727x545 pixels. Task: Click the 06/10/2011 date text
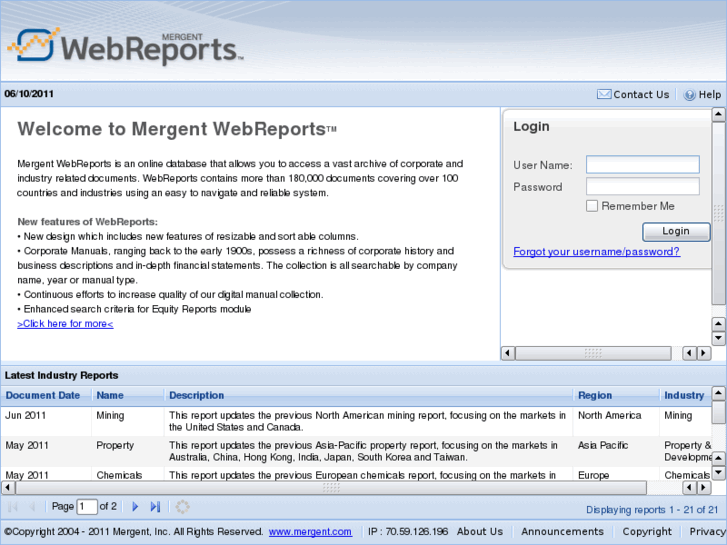pos(29,94)
